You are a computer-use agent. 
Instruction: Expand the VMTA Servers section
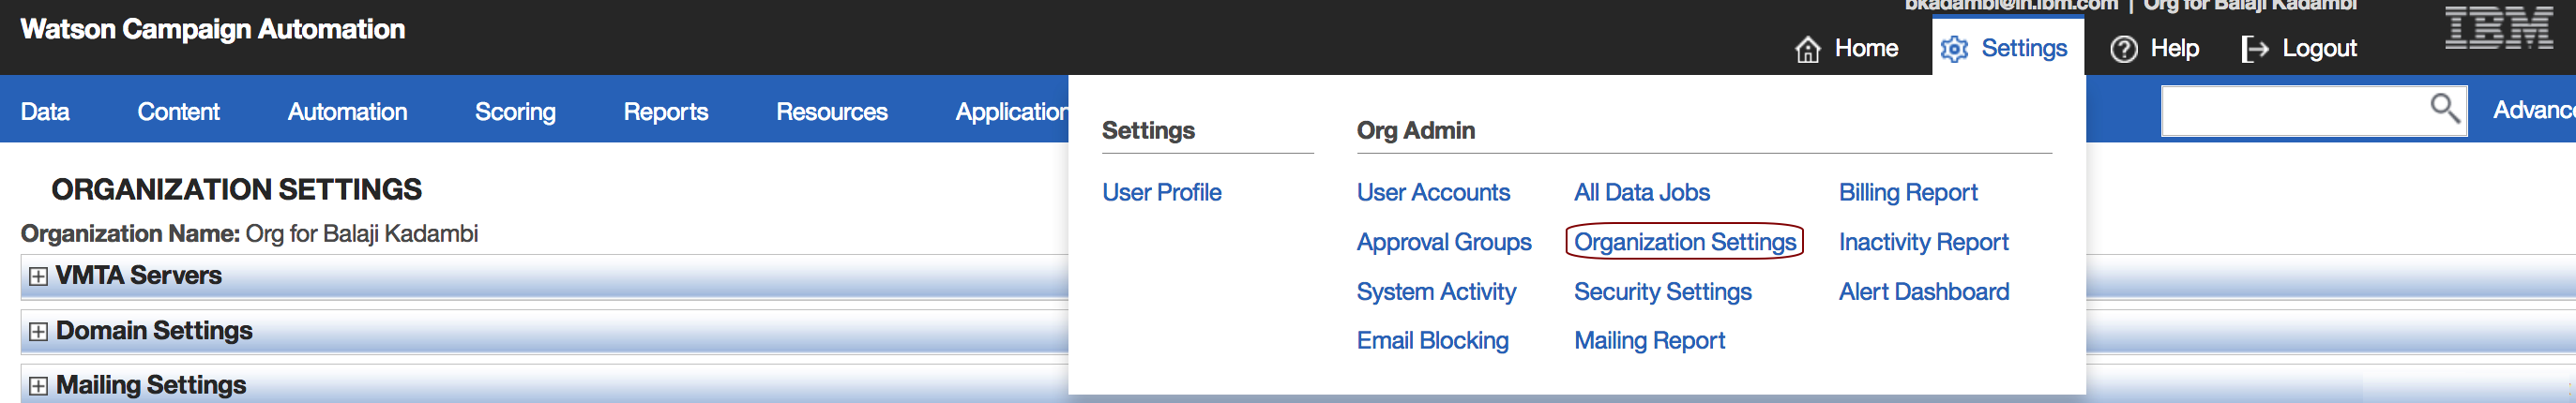click(38, 276)
